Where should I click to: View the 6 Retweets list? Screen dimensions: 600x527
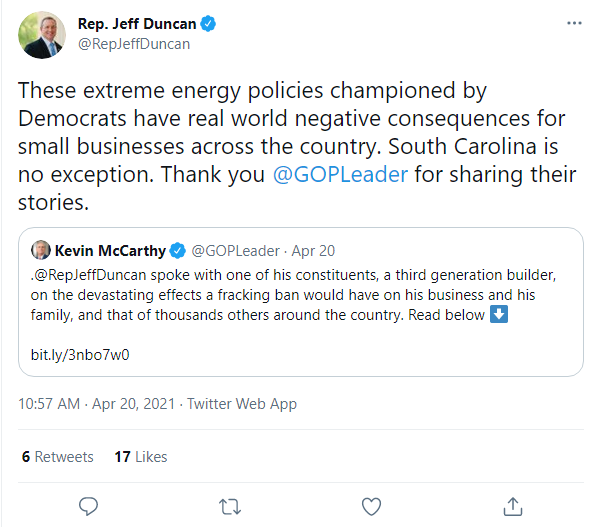tap(58, 456)
